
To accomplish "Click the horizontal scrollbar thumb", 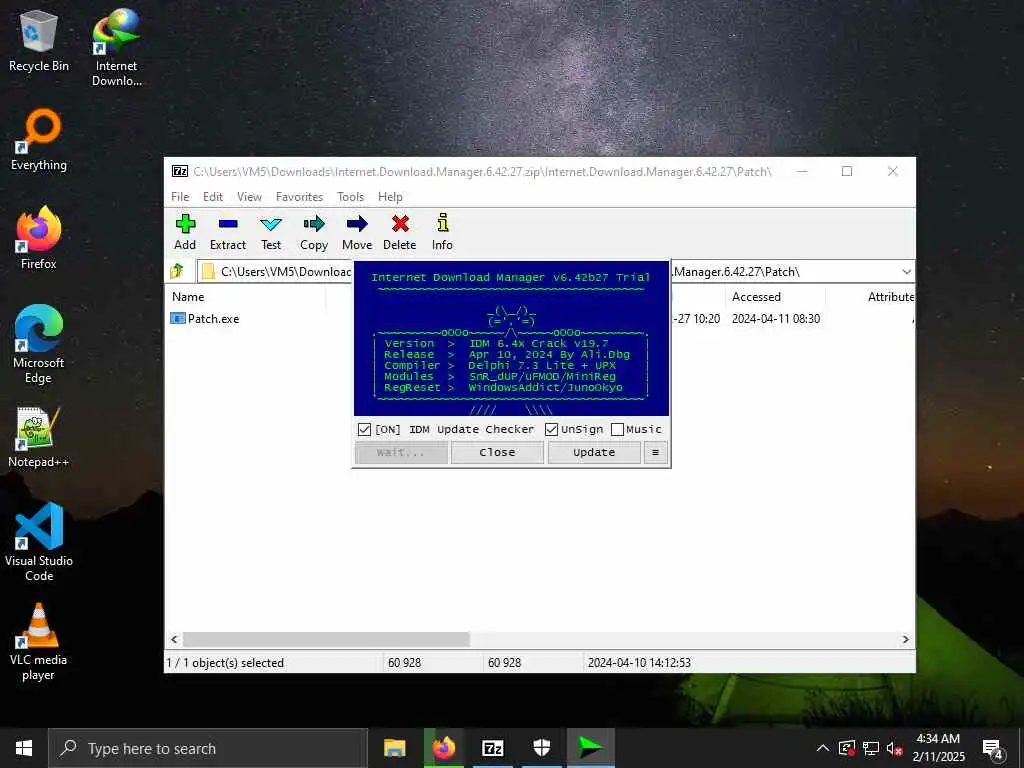I will (326, 639).
